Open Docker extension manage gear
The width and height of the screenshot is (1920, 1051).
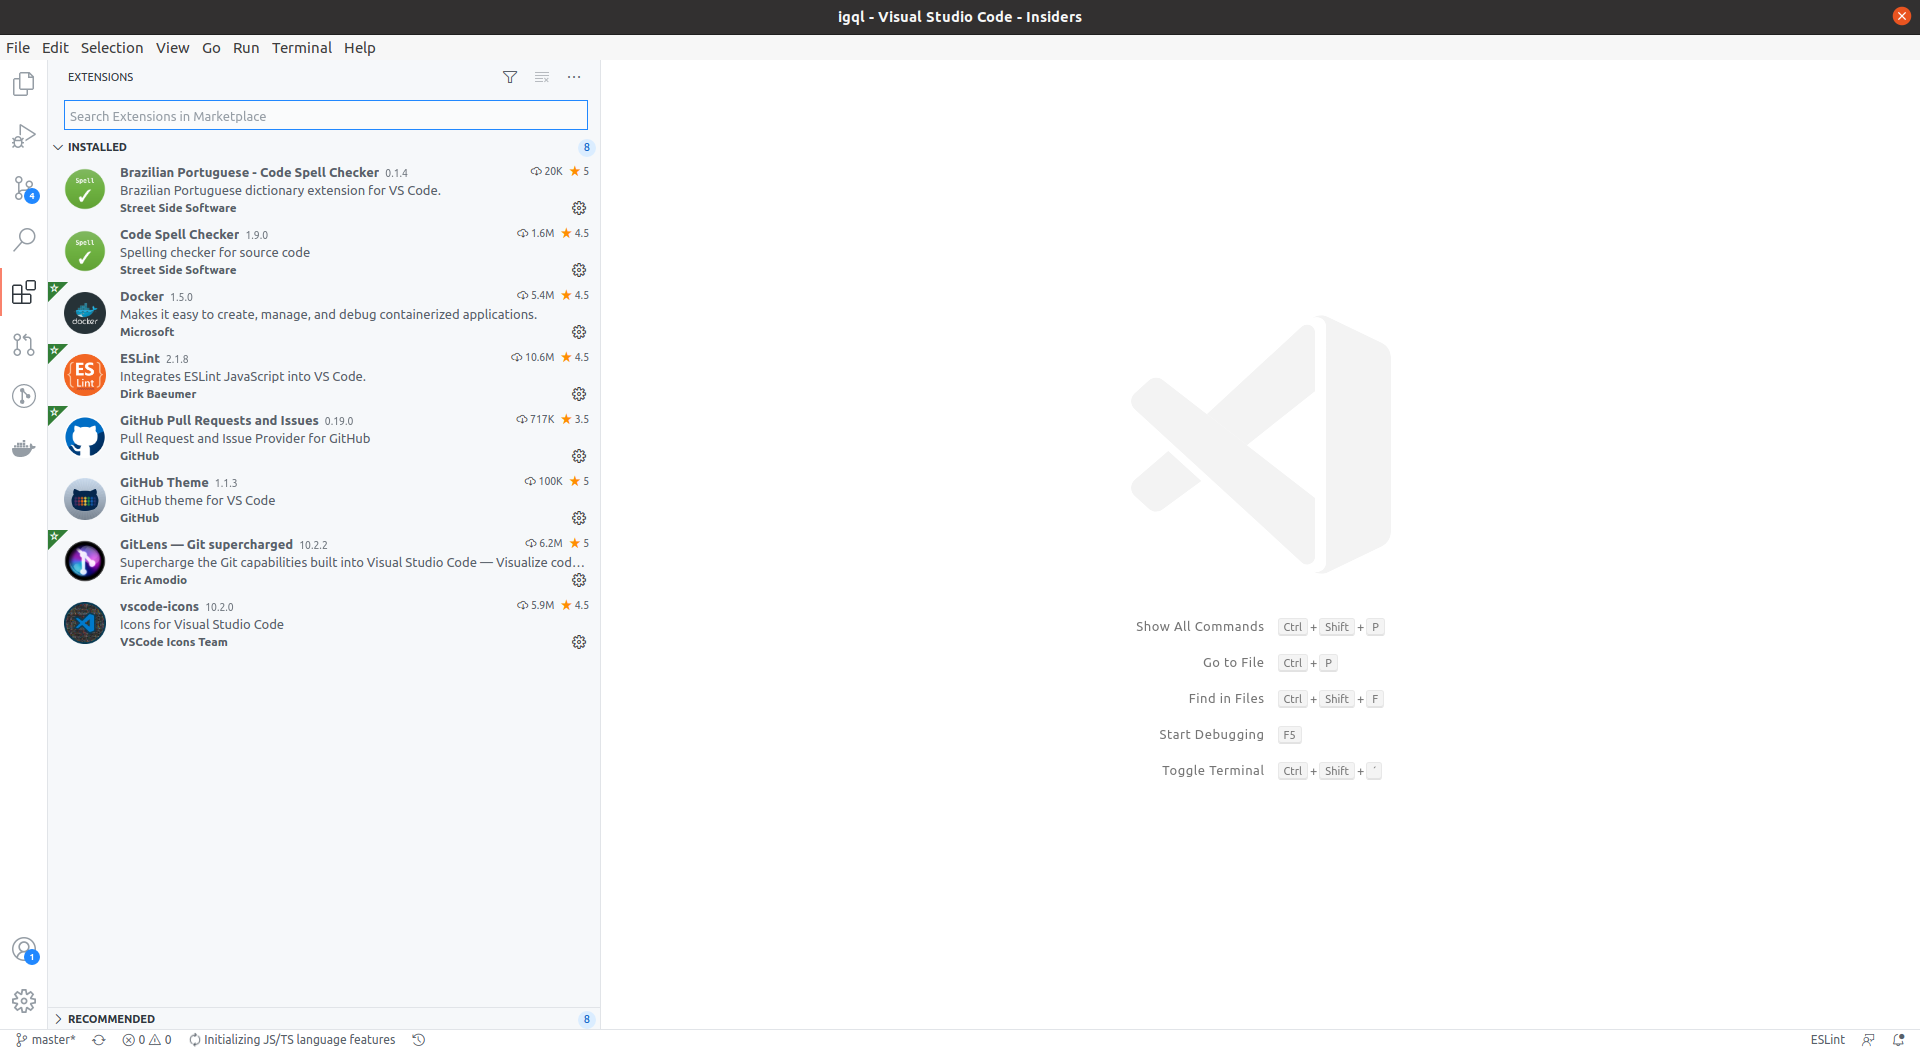click(x=579, y=332)
